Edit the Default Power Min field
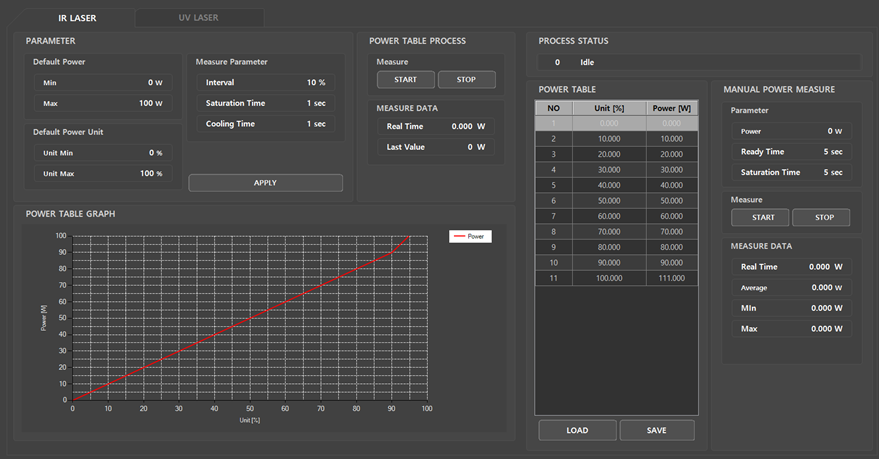Image resolution: width=879 pixels, height=459 pixels. tap(103, 82)
